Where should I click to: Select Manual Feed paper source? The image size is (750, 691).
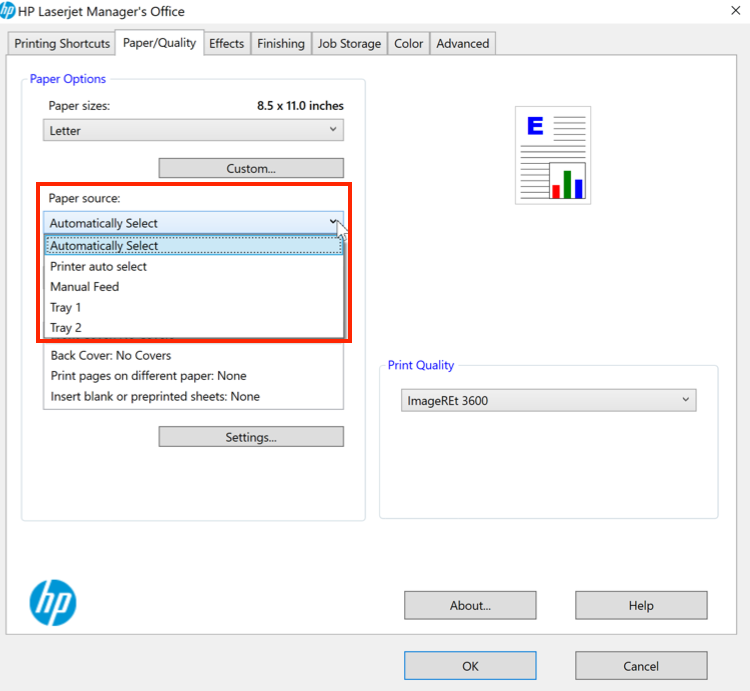(194, 287)
